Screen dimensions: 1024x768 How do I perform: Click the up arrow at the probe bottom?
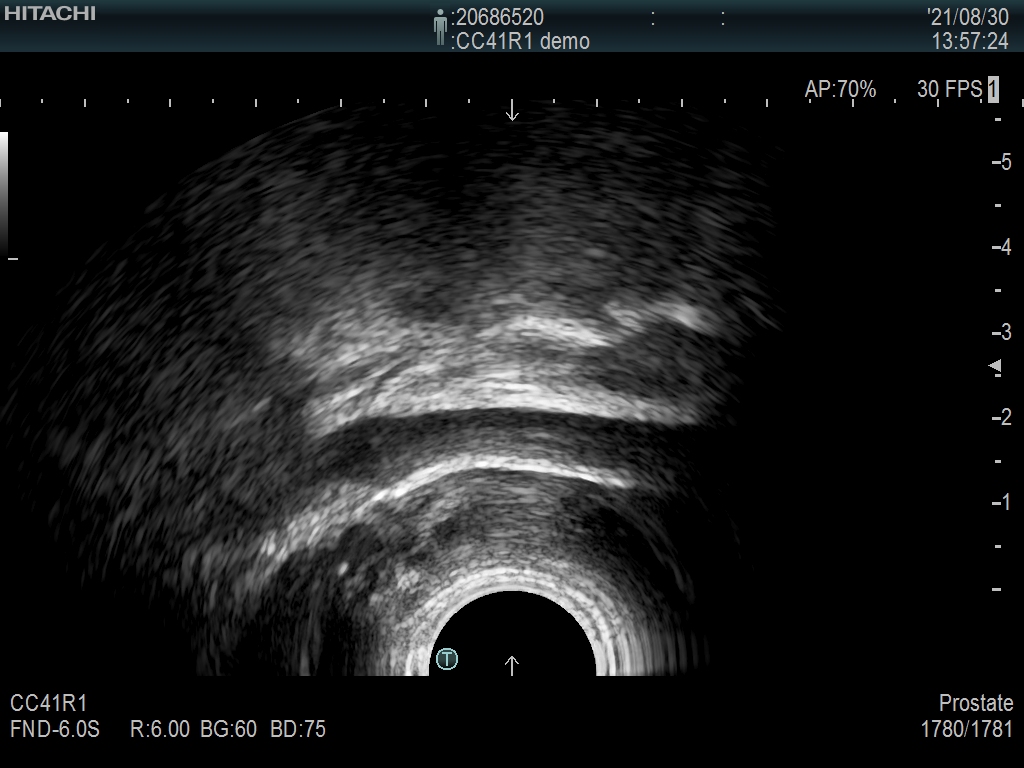(512, 665)
